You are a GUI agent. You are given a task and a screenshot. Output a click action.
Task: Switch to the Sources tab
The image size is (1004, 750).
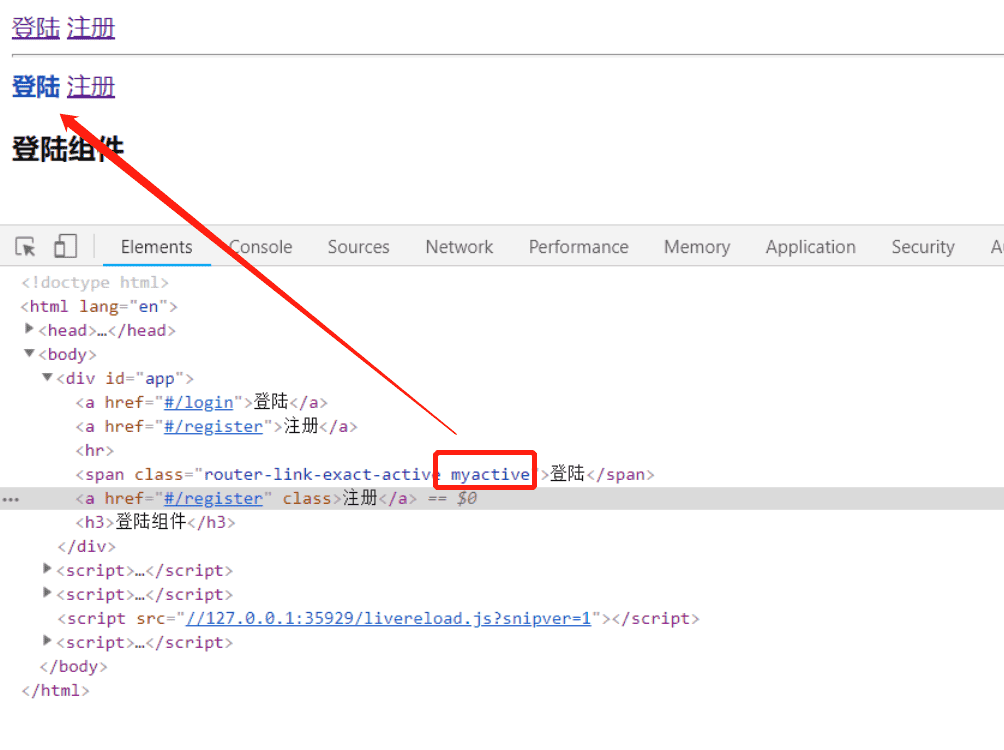359,247
